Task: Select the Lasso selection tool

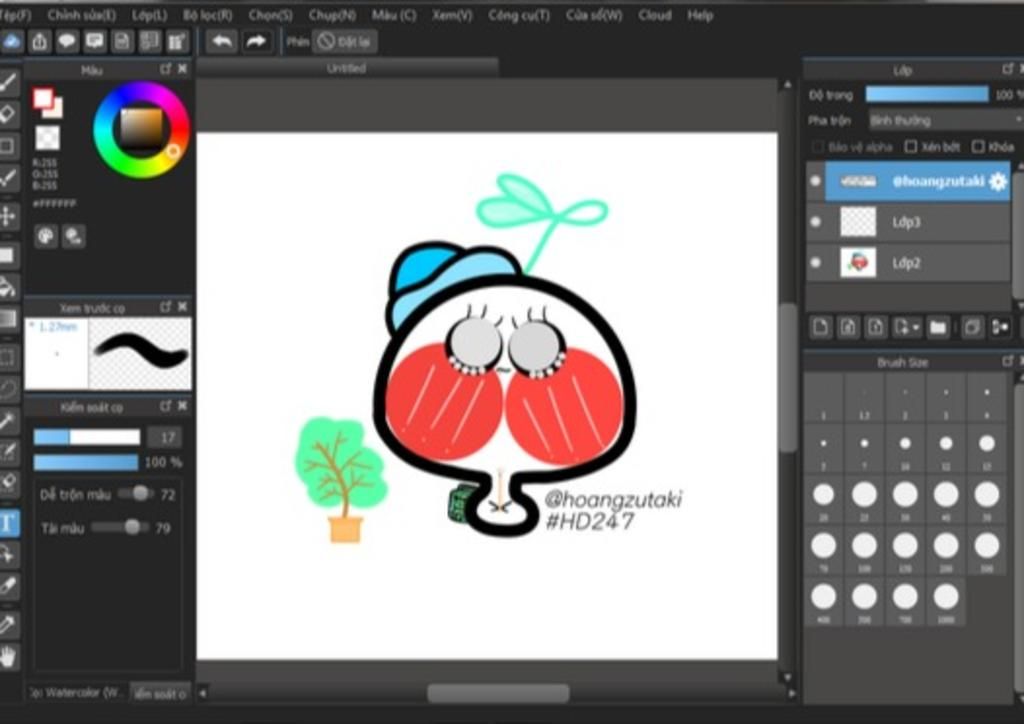Action: (x=8, y=389)
